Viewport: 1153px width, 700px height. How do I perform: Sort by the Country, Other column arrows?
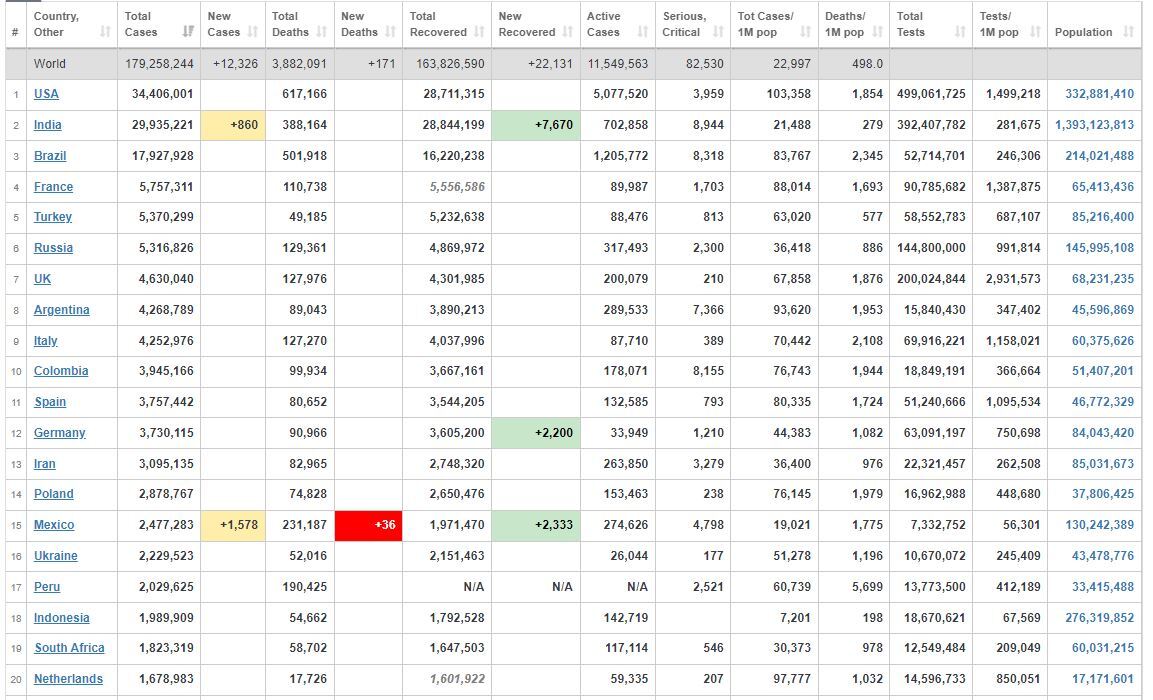coord(105,32)
